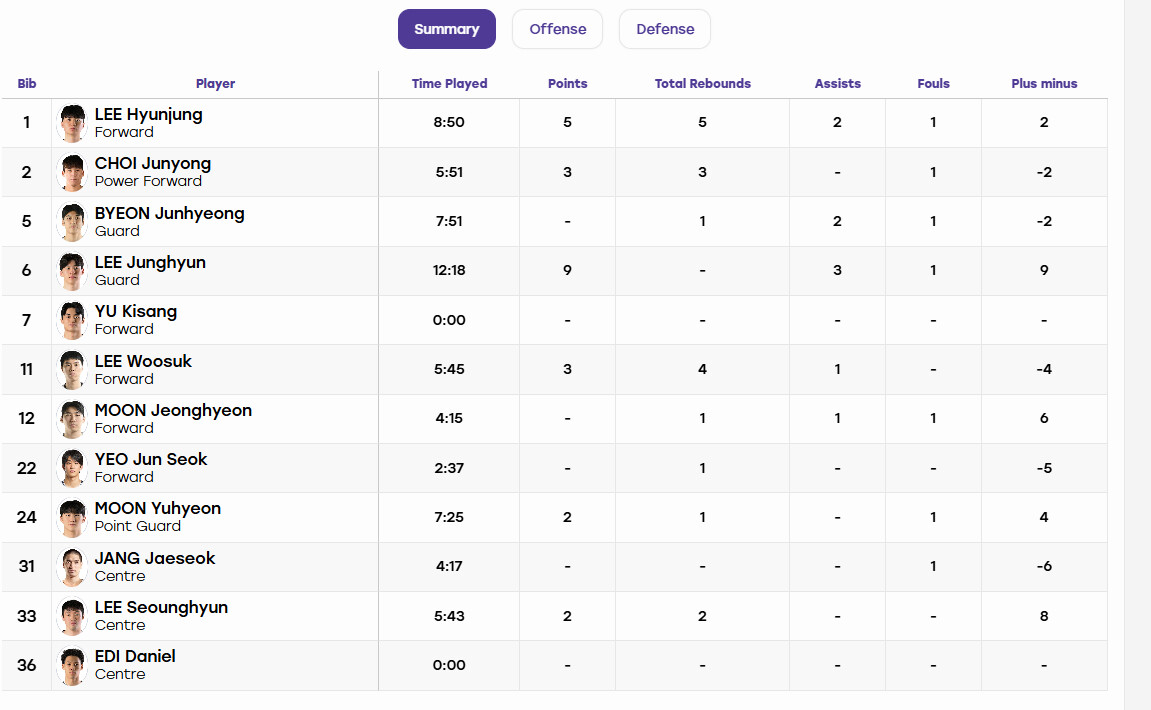Click EDI Daniel's player avatar
The width and height of the screenshot is (1151, 710).
click(72, 666)
